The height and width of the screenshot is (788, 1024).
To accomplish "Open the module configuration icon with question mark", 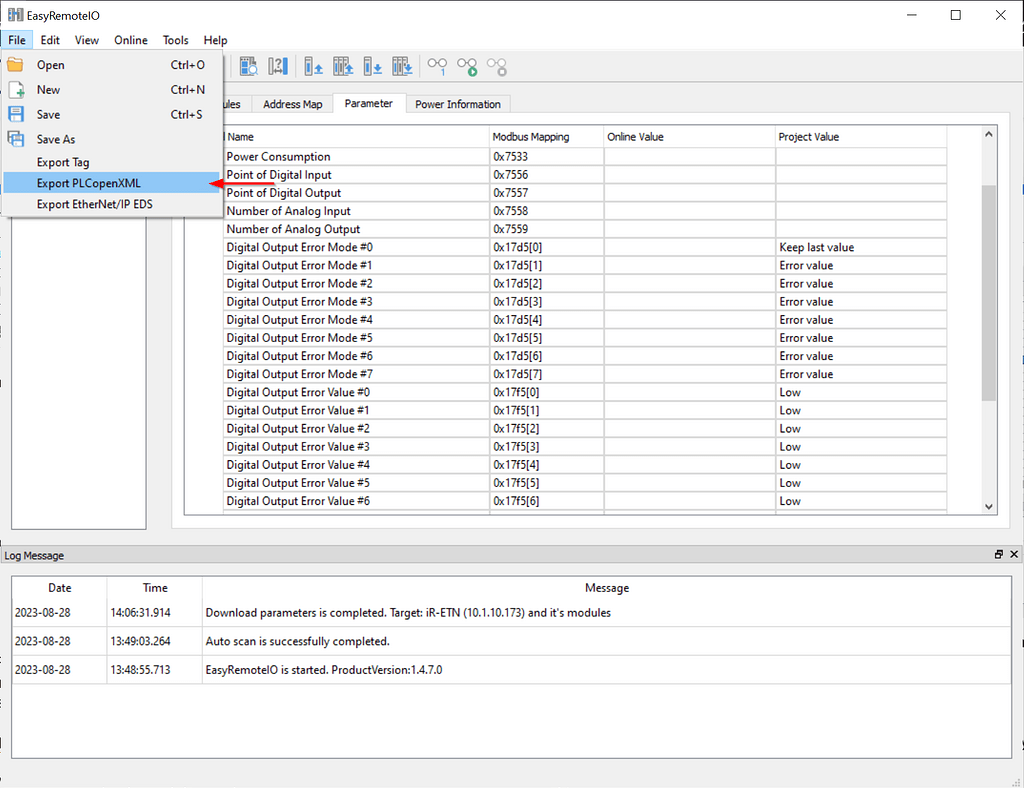I will coord(277,66).
